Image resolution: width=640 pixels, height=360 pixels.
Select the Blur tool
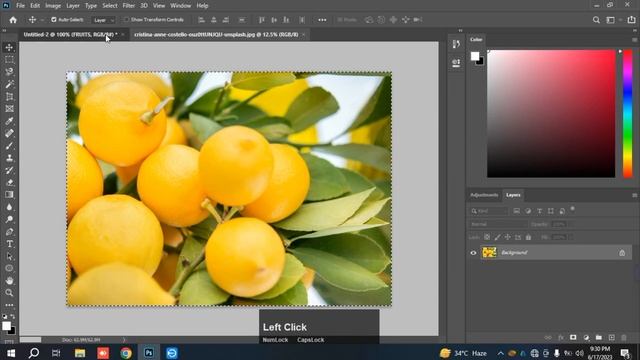point(9,207)
